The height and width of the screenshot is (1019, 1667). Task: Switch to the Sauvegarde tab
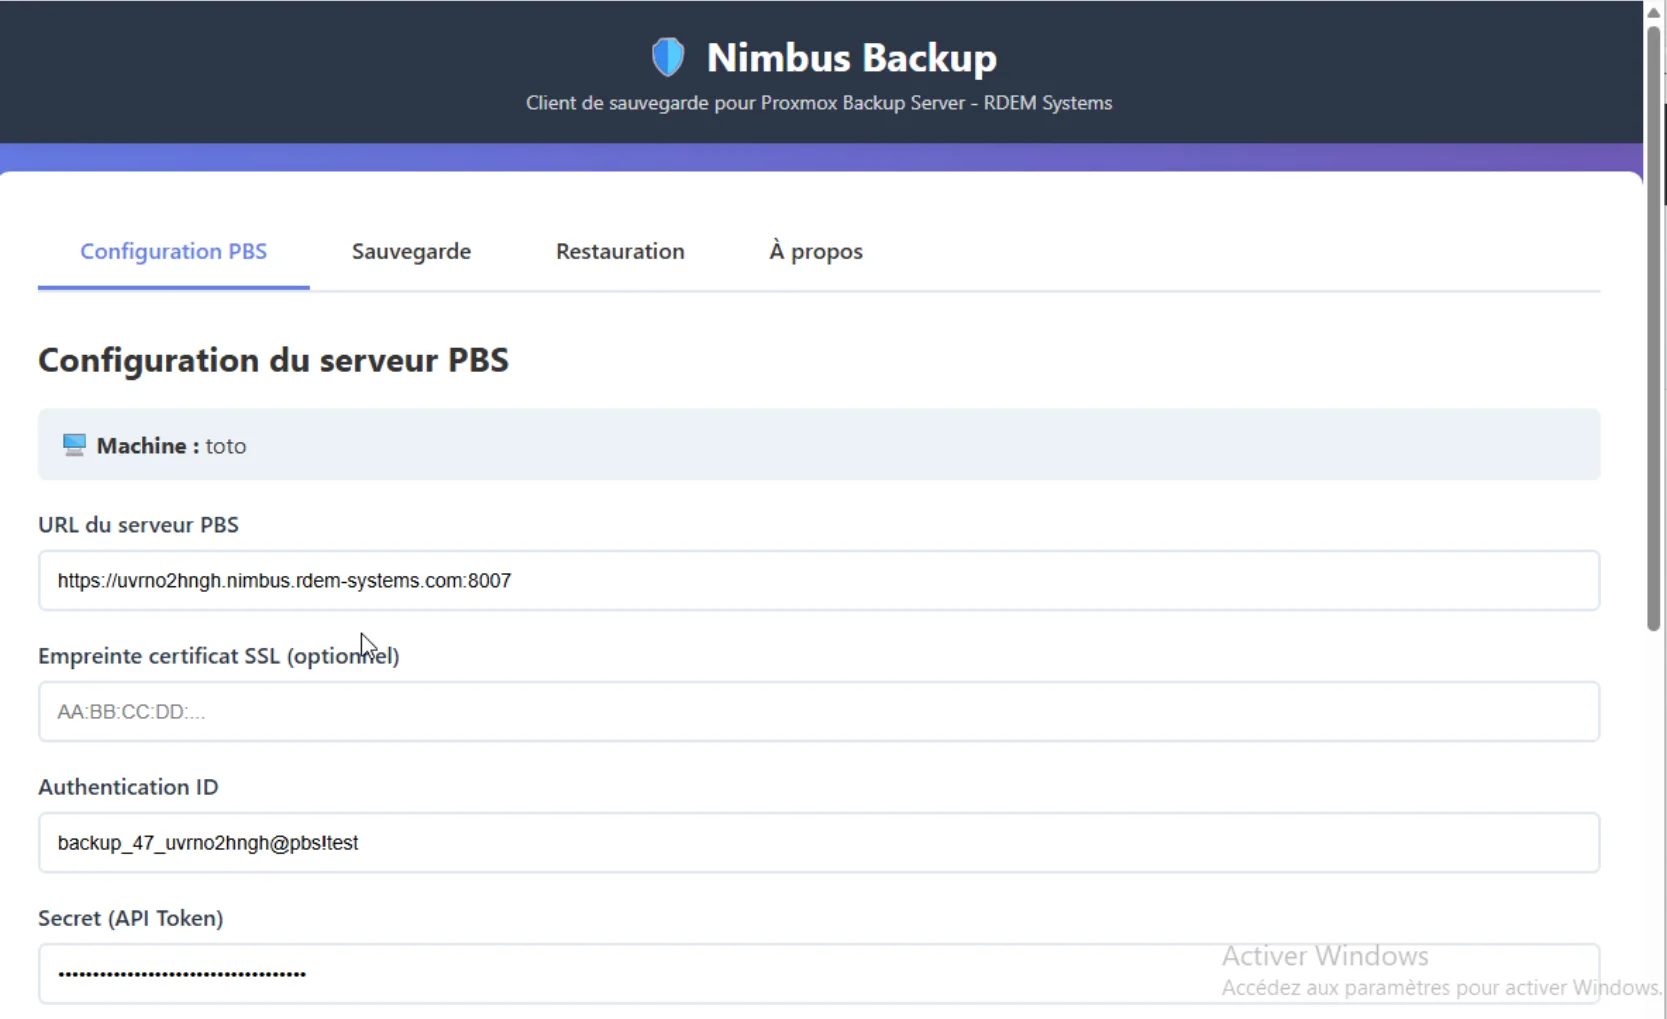(x=411, y=251)
